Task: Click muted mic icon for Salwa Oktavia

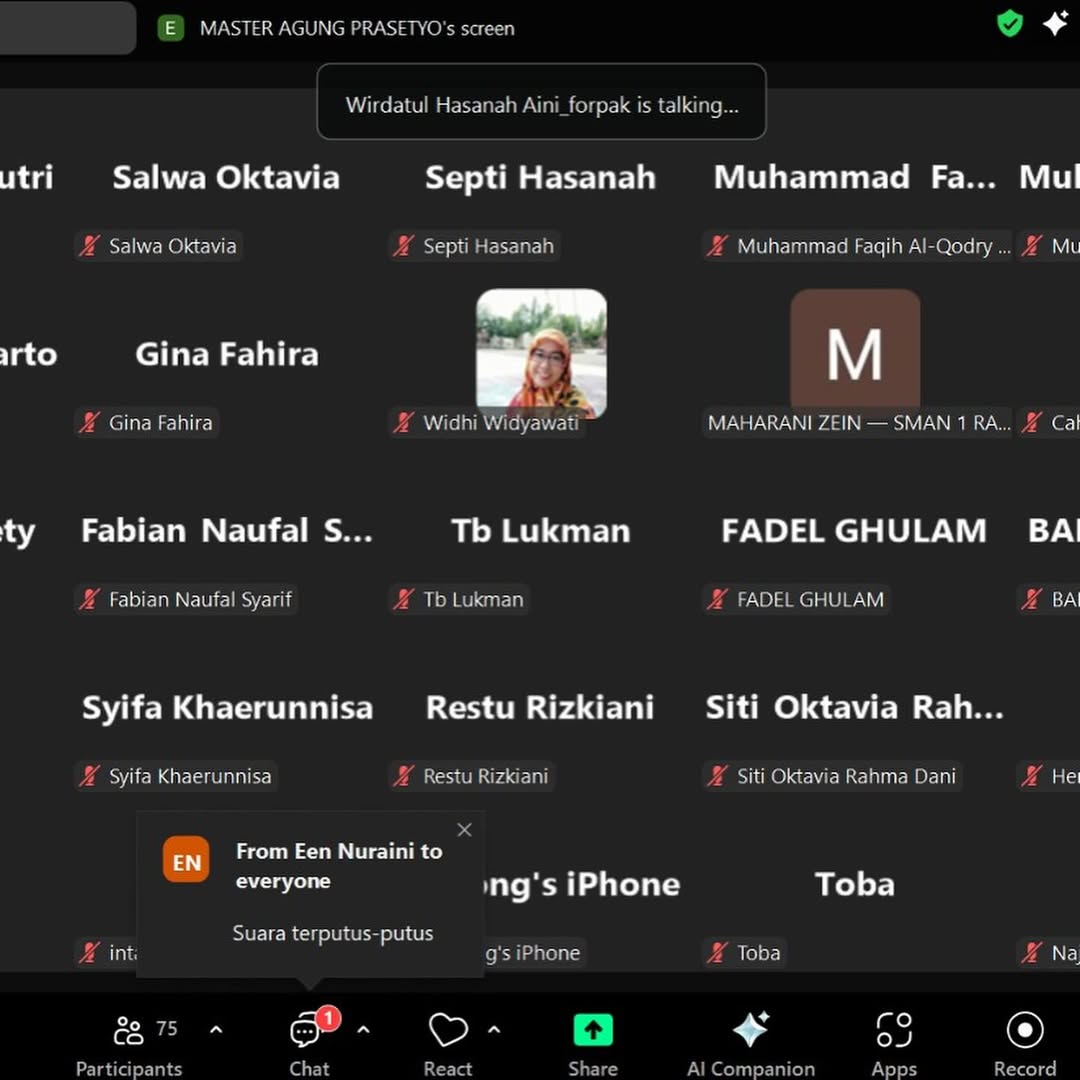Action: (x=91, y=246)
